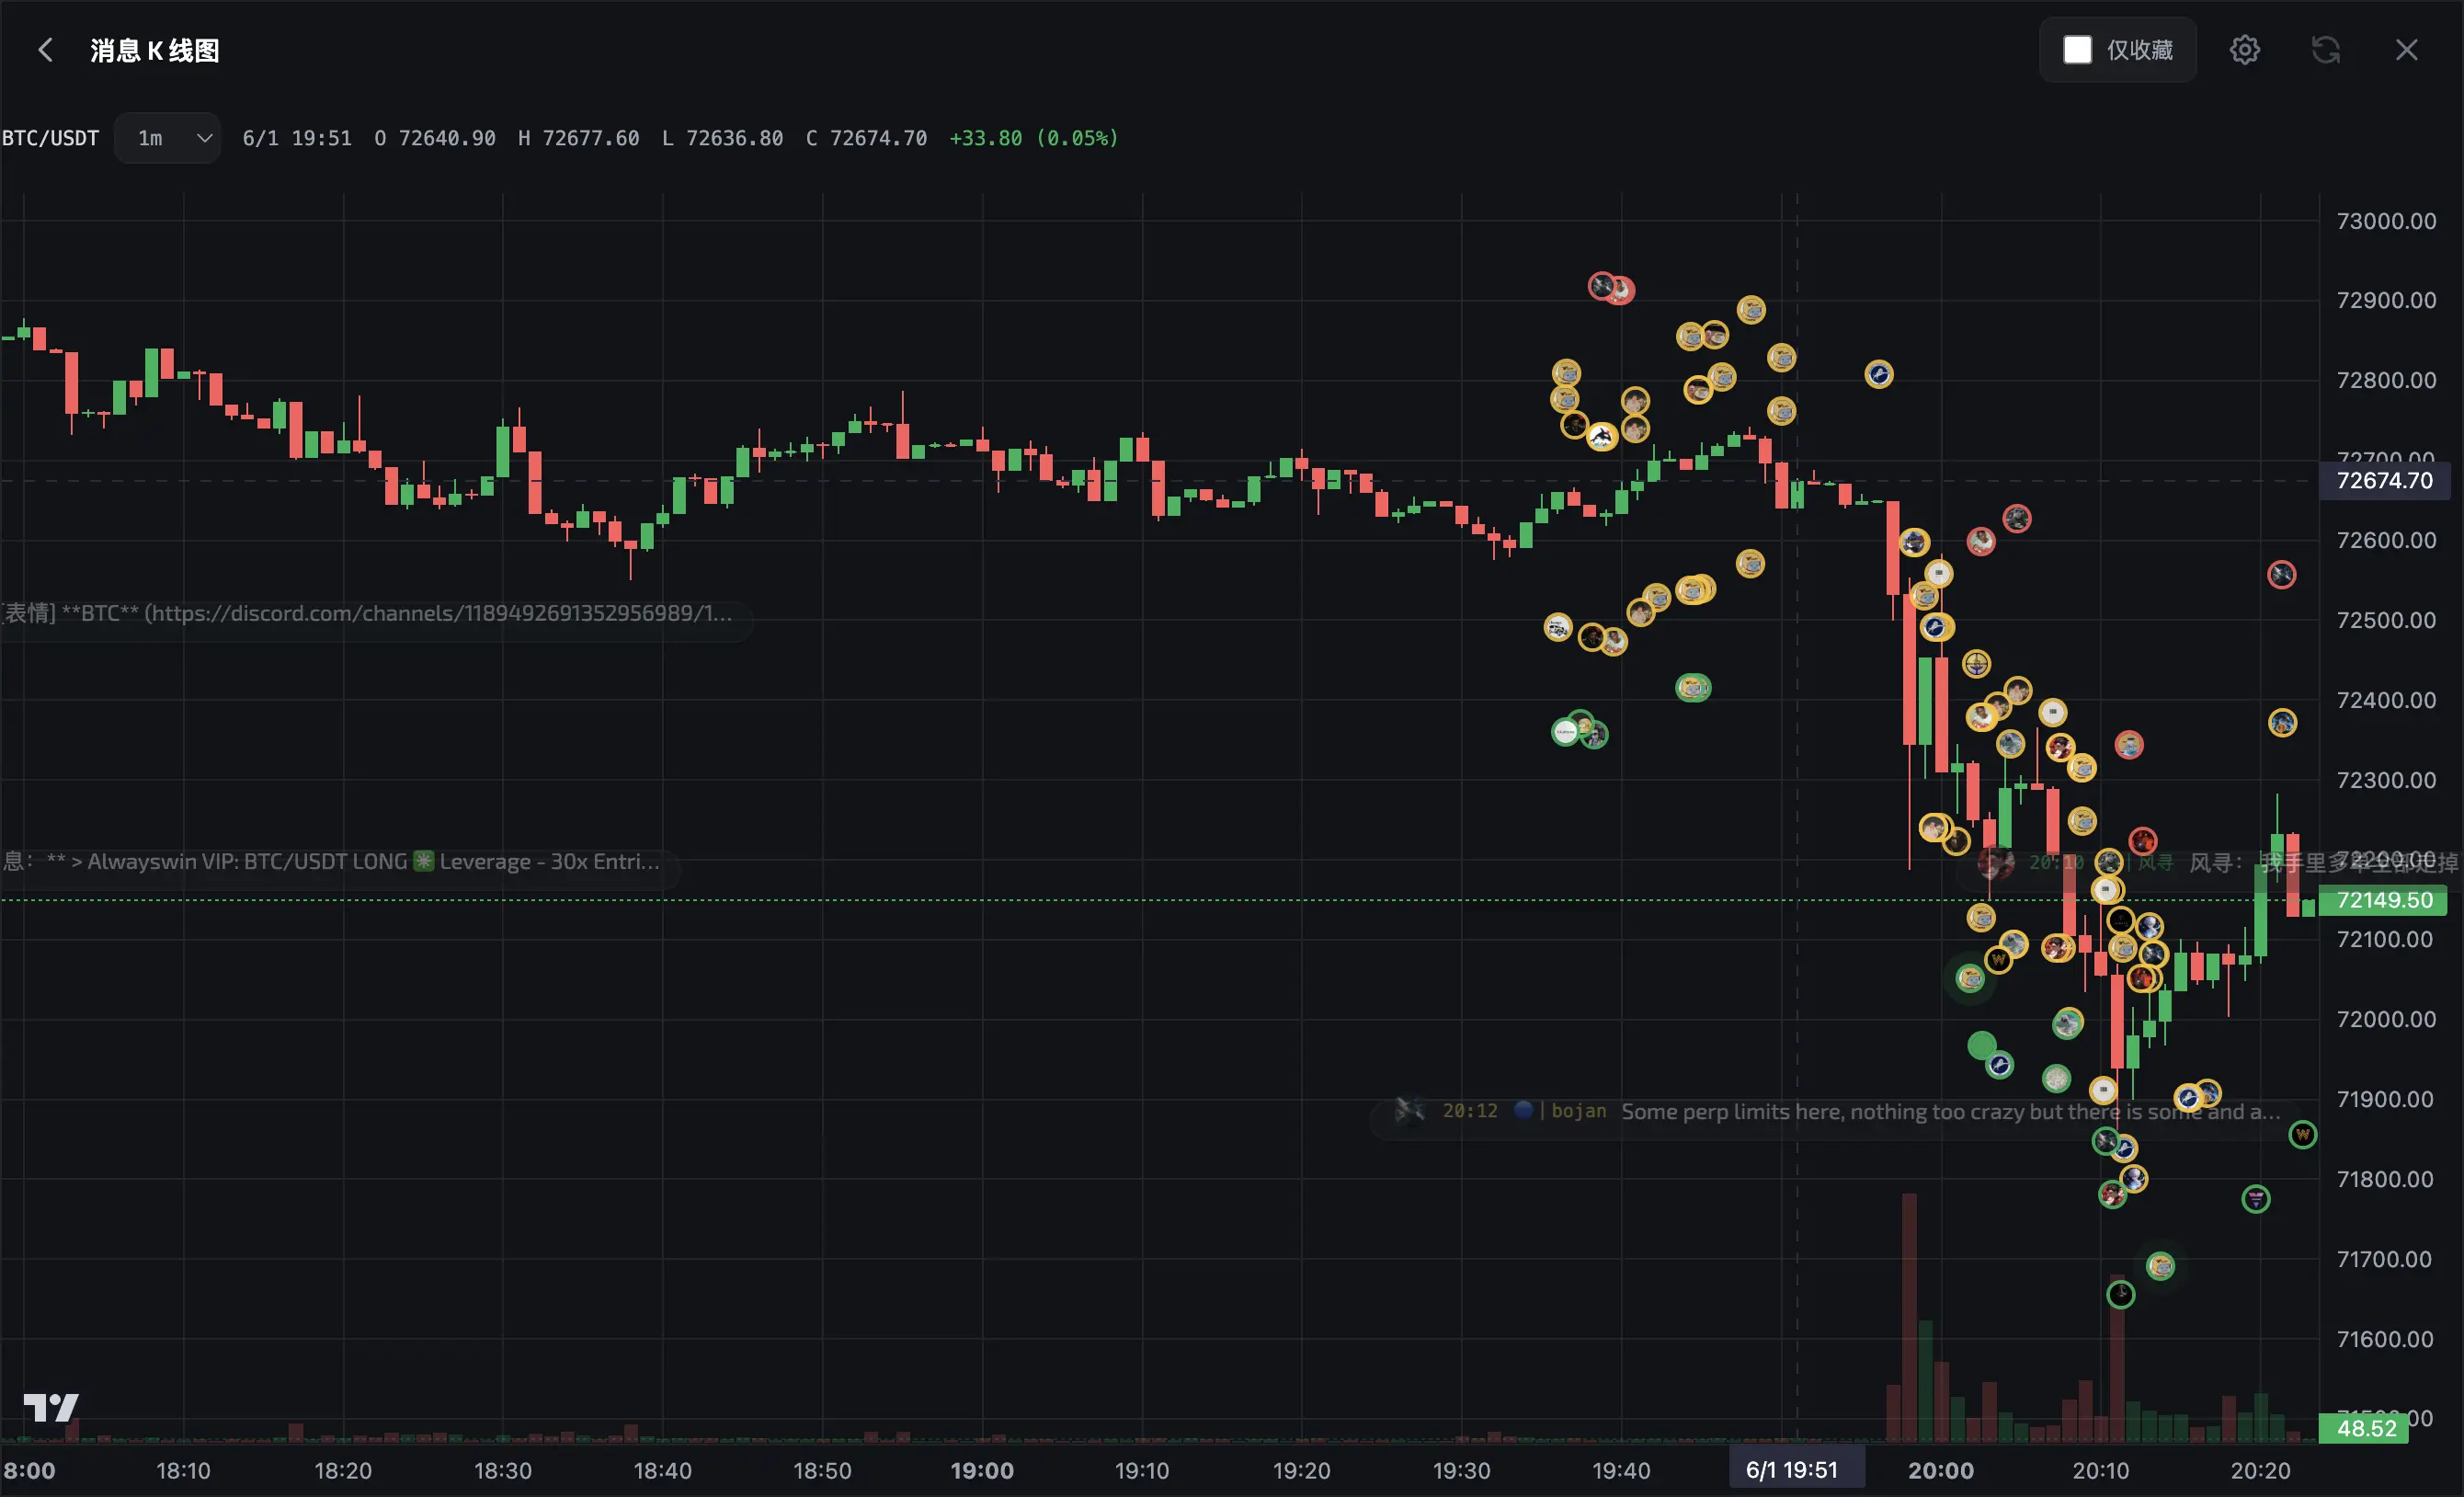Viewport: 2464px width, 1497px height.
Task: Click the white-cat avatar marker near 72730
Action: point(1602,437)
